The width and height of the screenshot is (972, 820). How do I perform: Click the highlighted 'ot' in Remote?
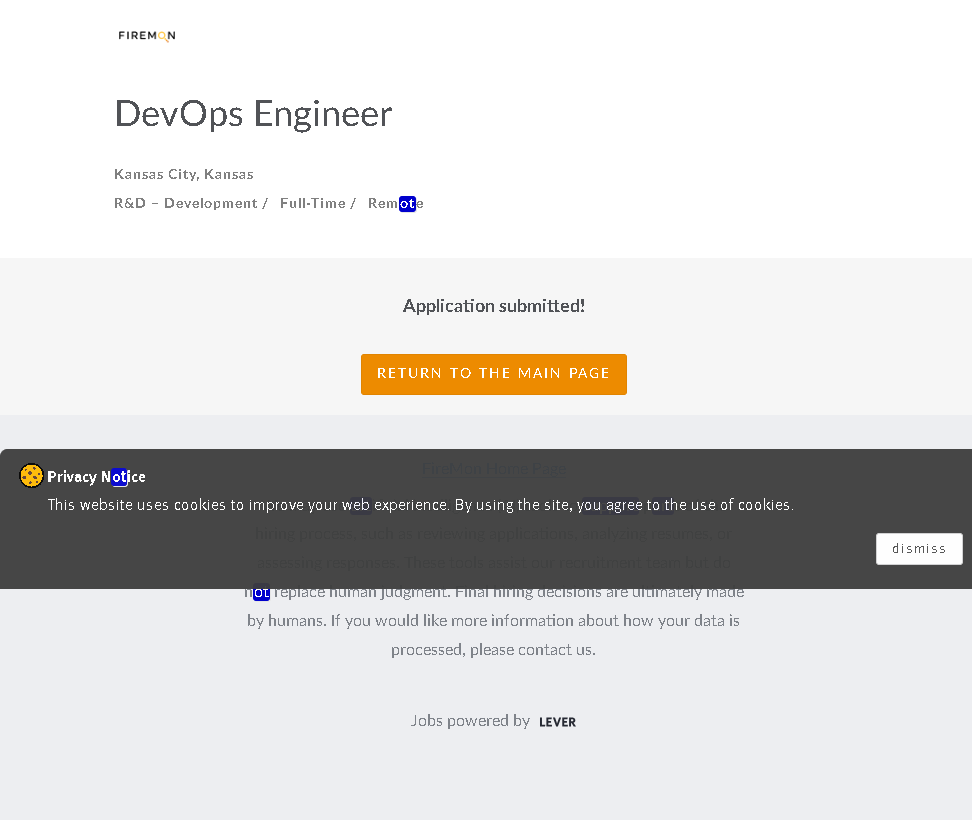pyautogui.click(x=407, y=204)
